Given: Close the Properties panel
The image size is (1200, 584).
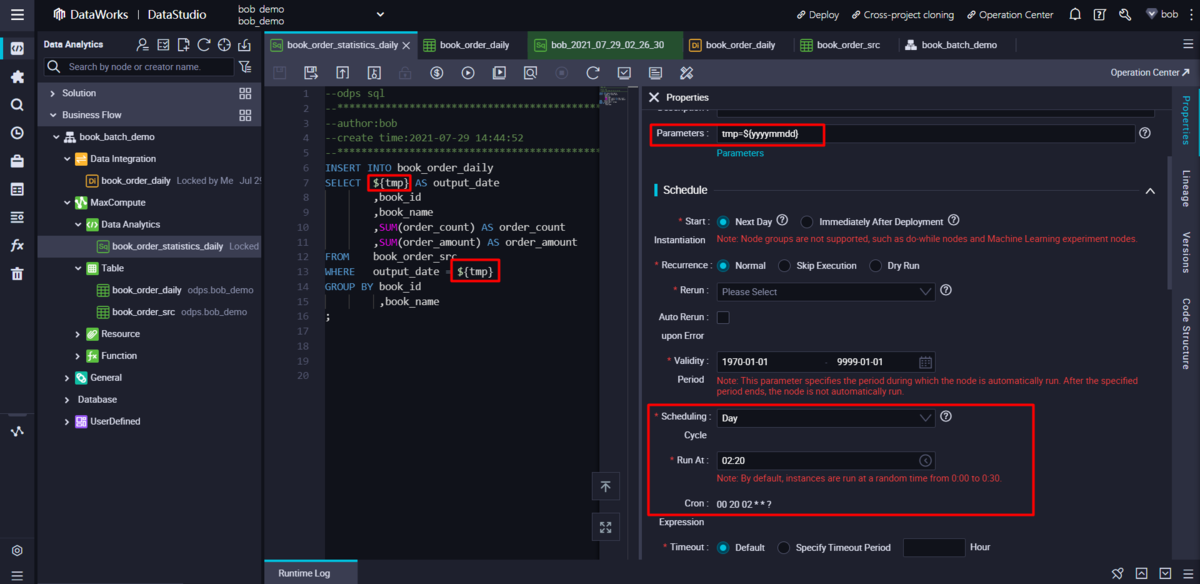Looking at the screenshot, I should (654, 97).
